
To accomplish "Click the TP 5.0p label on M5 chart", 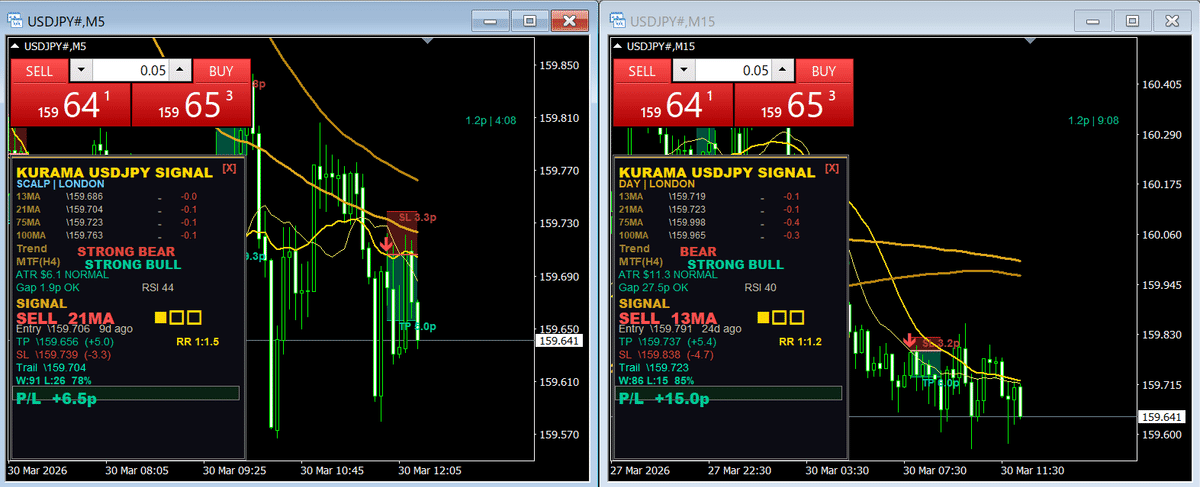I will tap(417, 326).
